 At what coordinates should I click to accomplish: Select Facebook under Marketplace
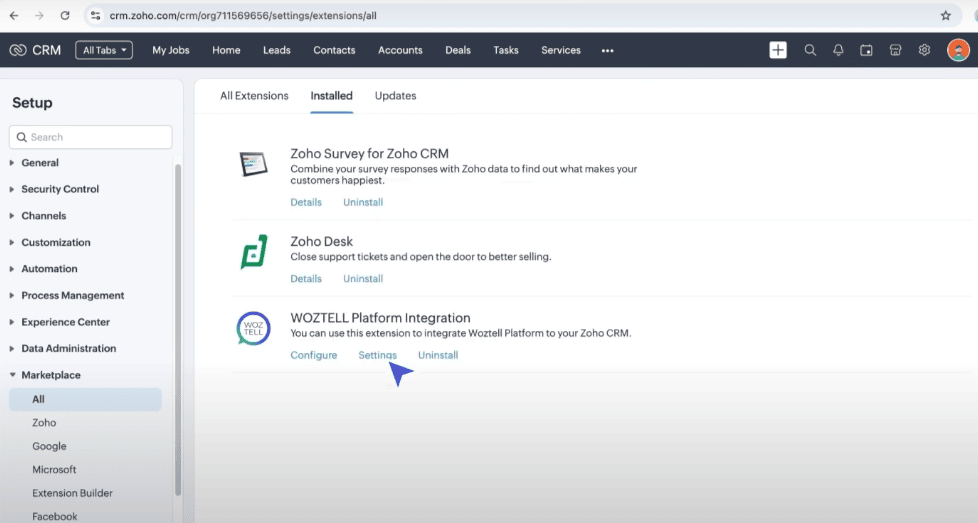click(x=55, y=516)
